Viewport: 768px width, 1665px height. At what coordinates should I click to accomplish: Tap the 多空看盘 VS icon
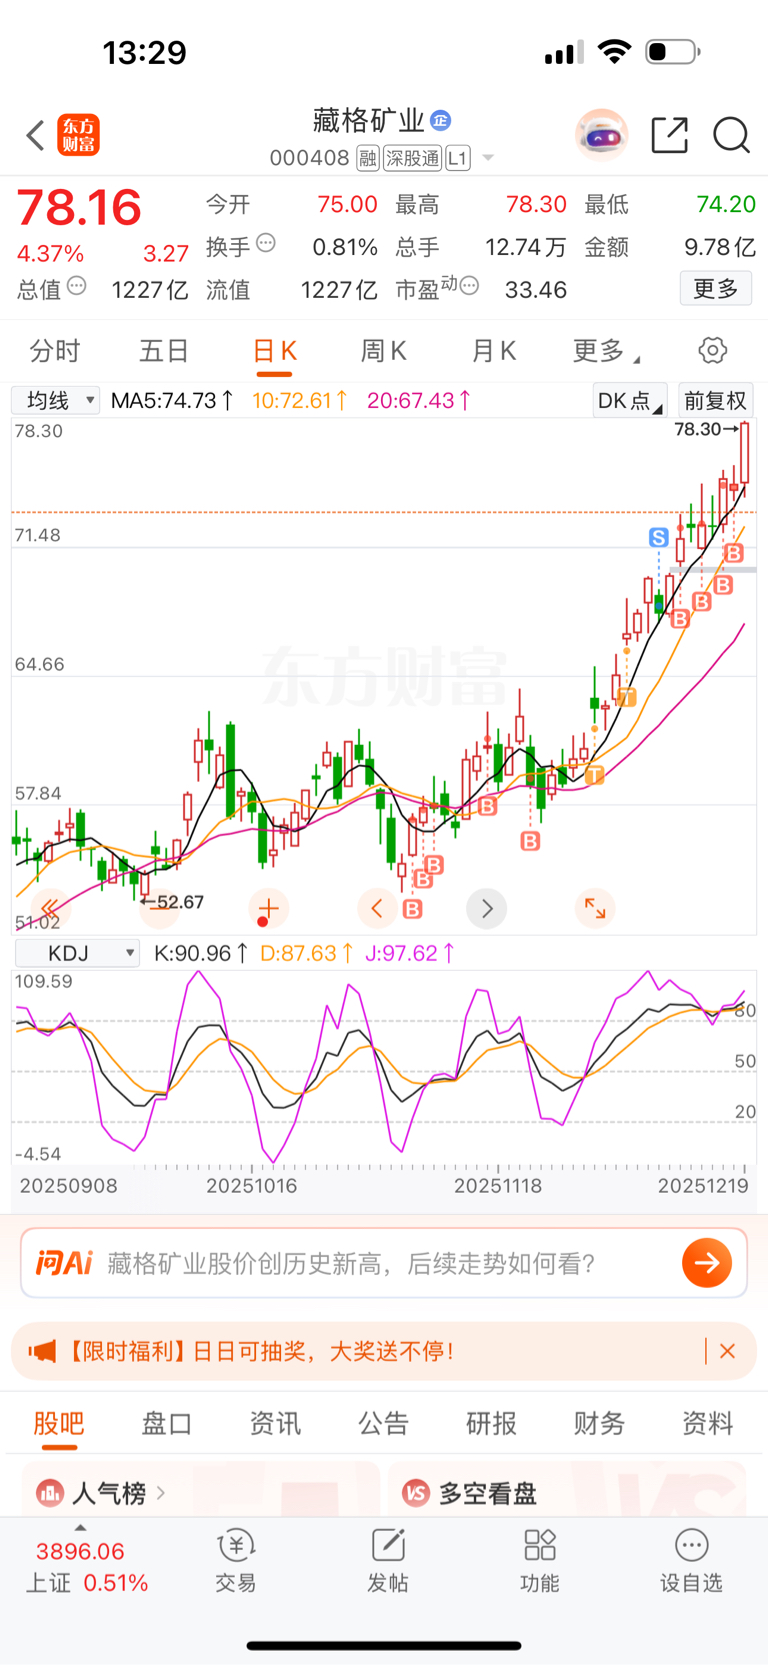(x=416, y=1493)
